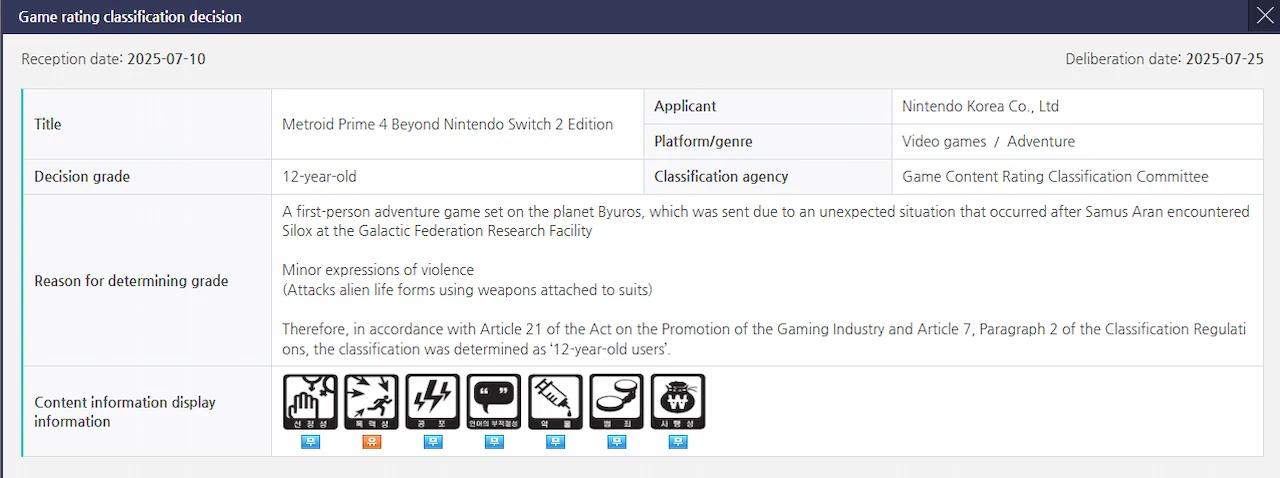The height and width of the screenshot is (478, 1280).
Task: Click the deliberation date 2025-07-25
Action: tap(1224, 59)
